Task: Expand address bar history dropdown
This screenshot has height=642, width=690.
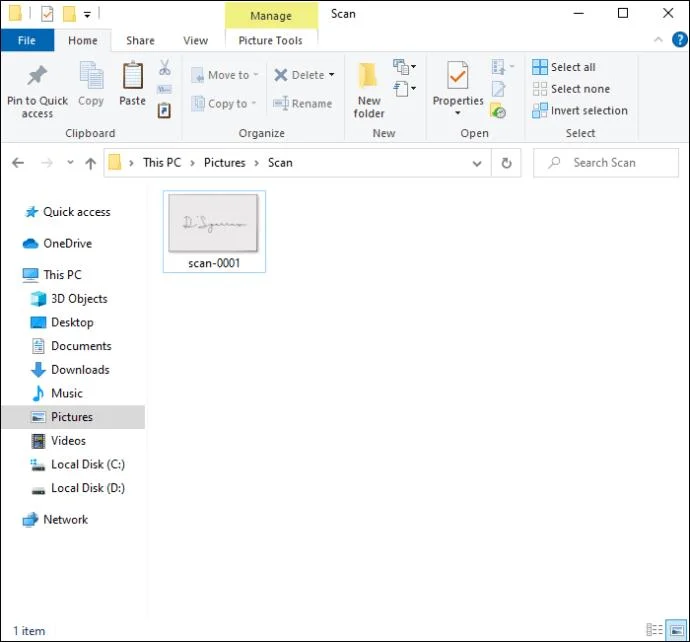Action: pos(477,163)
